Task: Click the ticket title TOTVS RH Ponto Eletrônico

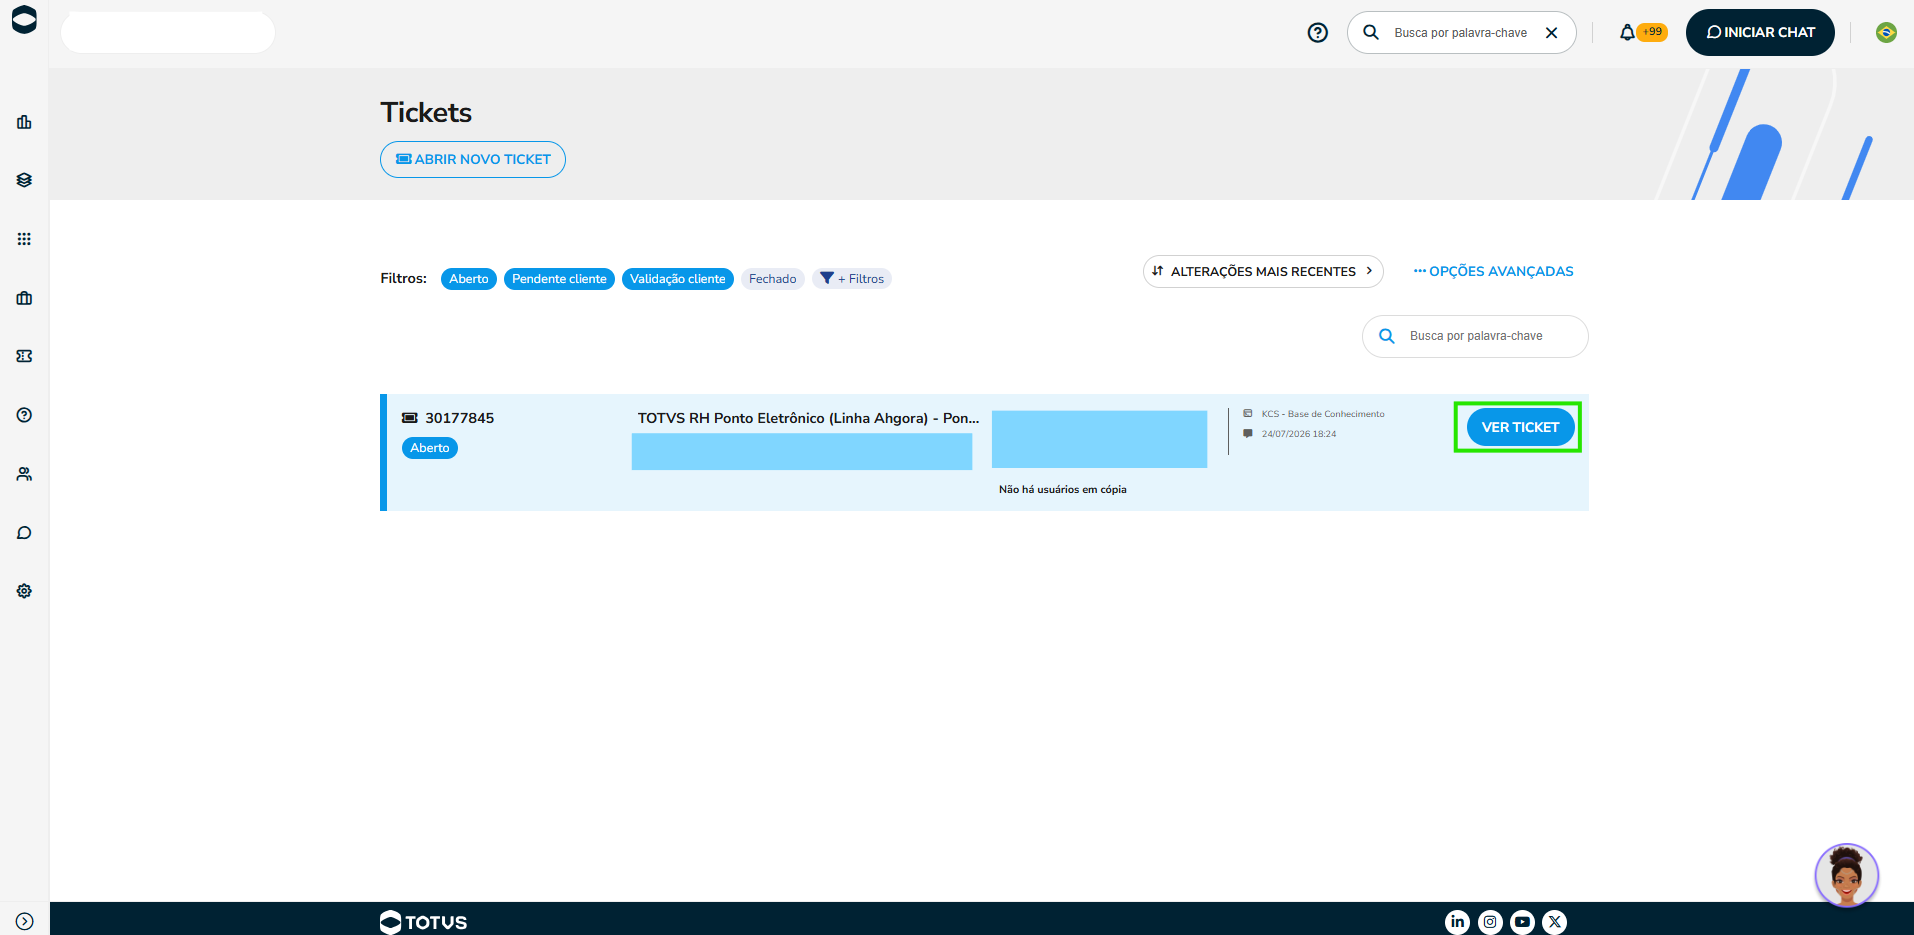Action: click(x=809, y=418)
